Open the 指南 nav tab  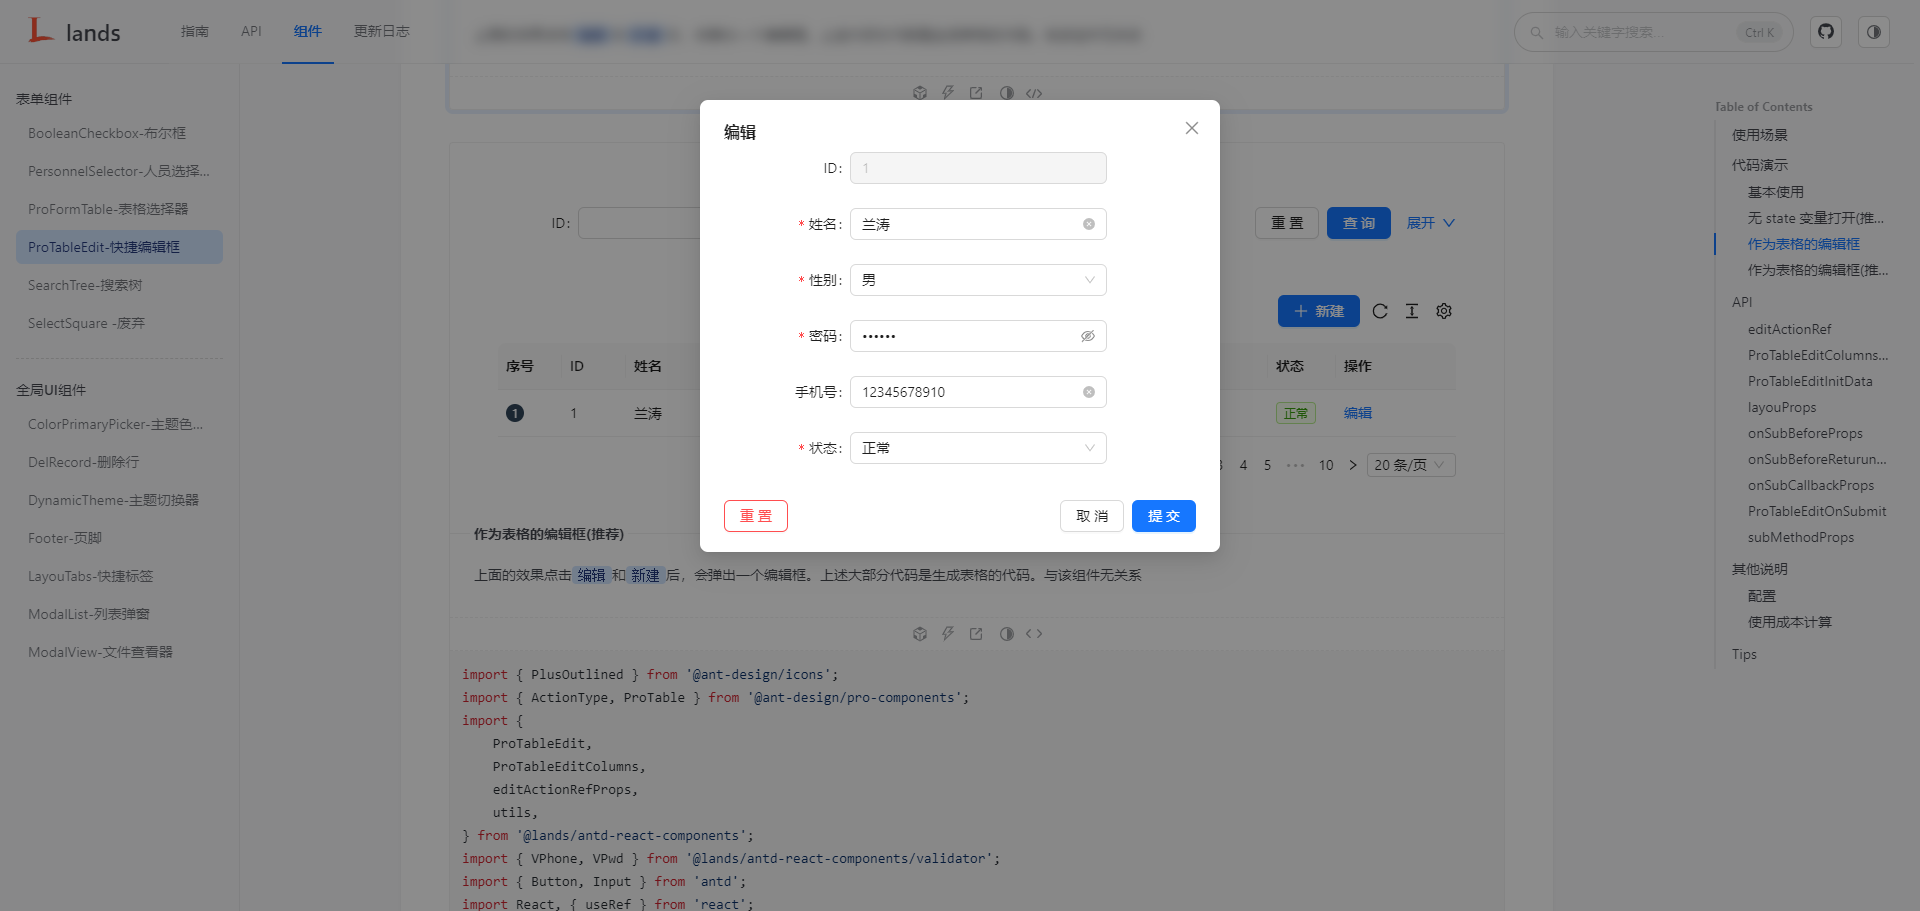pos(195,31)
